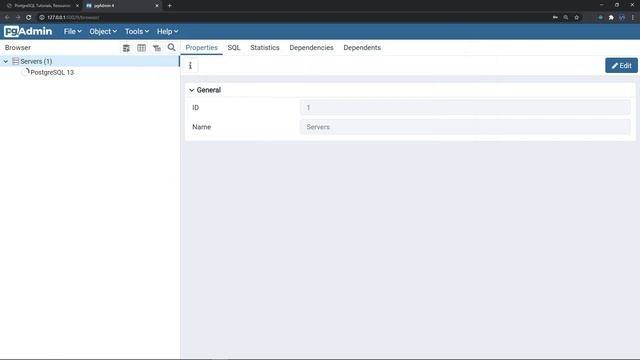This screenshot has width=640, height=360.
Task: Click the browser zoom magnifier icon
Action: pos(566,18)
